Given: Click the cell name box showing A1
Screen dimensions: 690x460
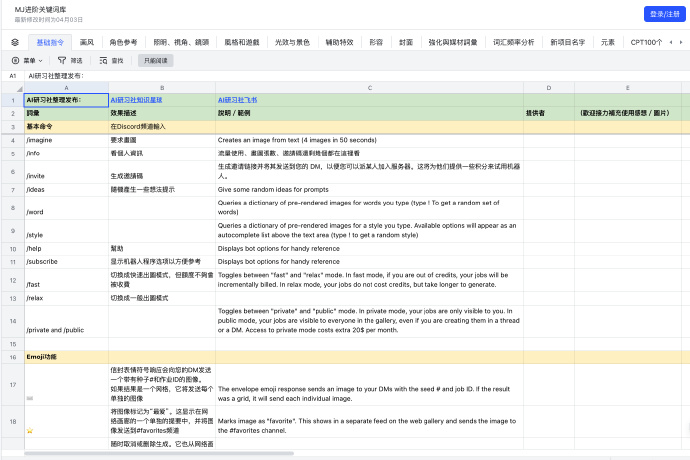Looking at the screenshot, I should pos(13,76).
